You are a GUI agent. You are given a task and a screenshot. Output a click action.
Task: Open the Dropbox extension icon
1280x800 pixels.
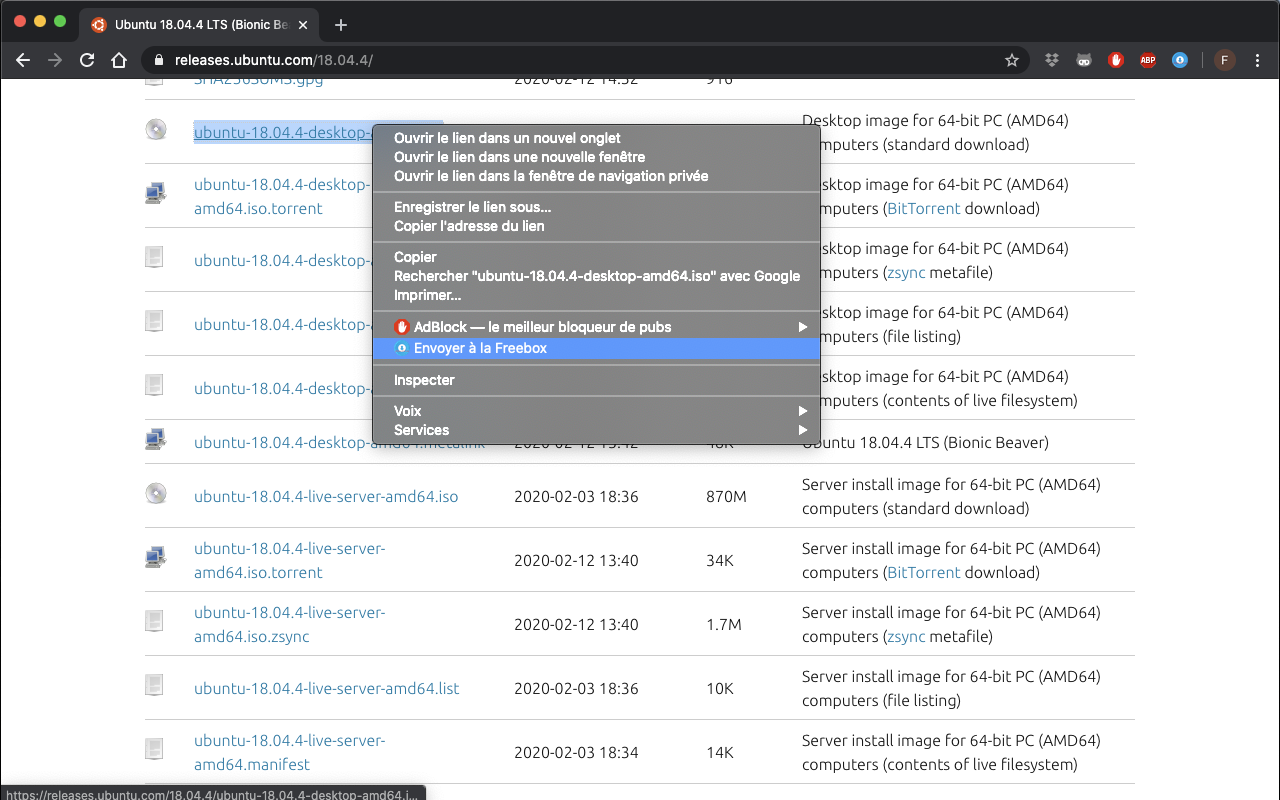(1051, 59)
